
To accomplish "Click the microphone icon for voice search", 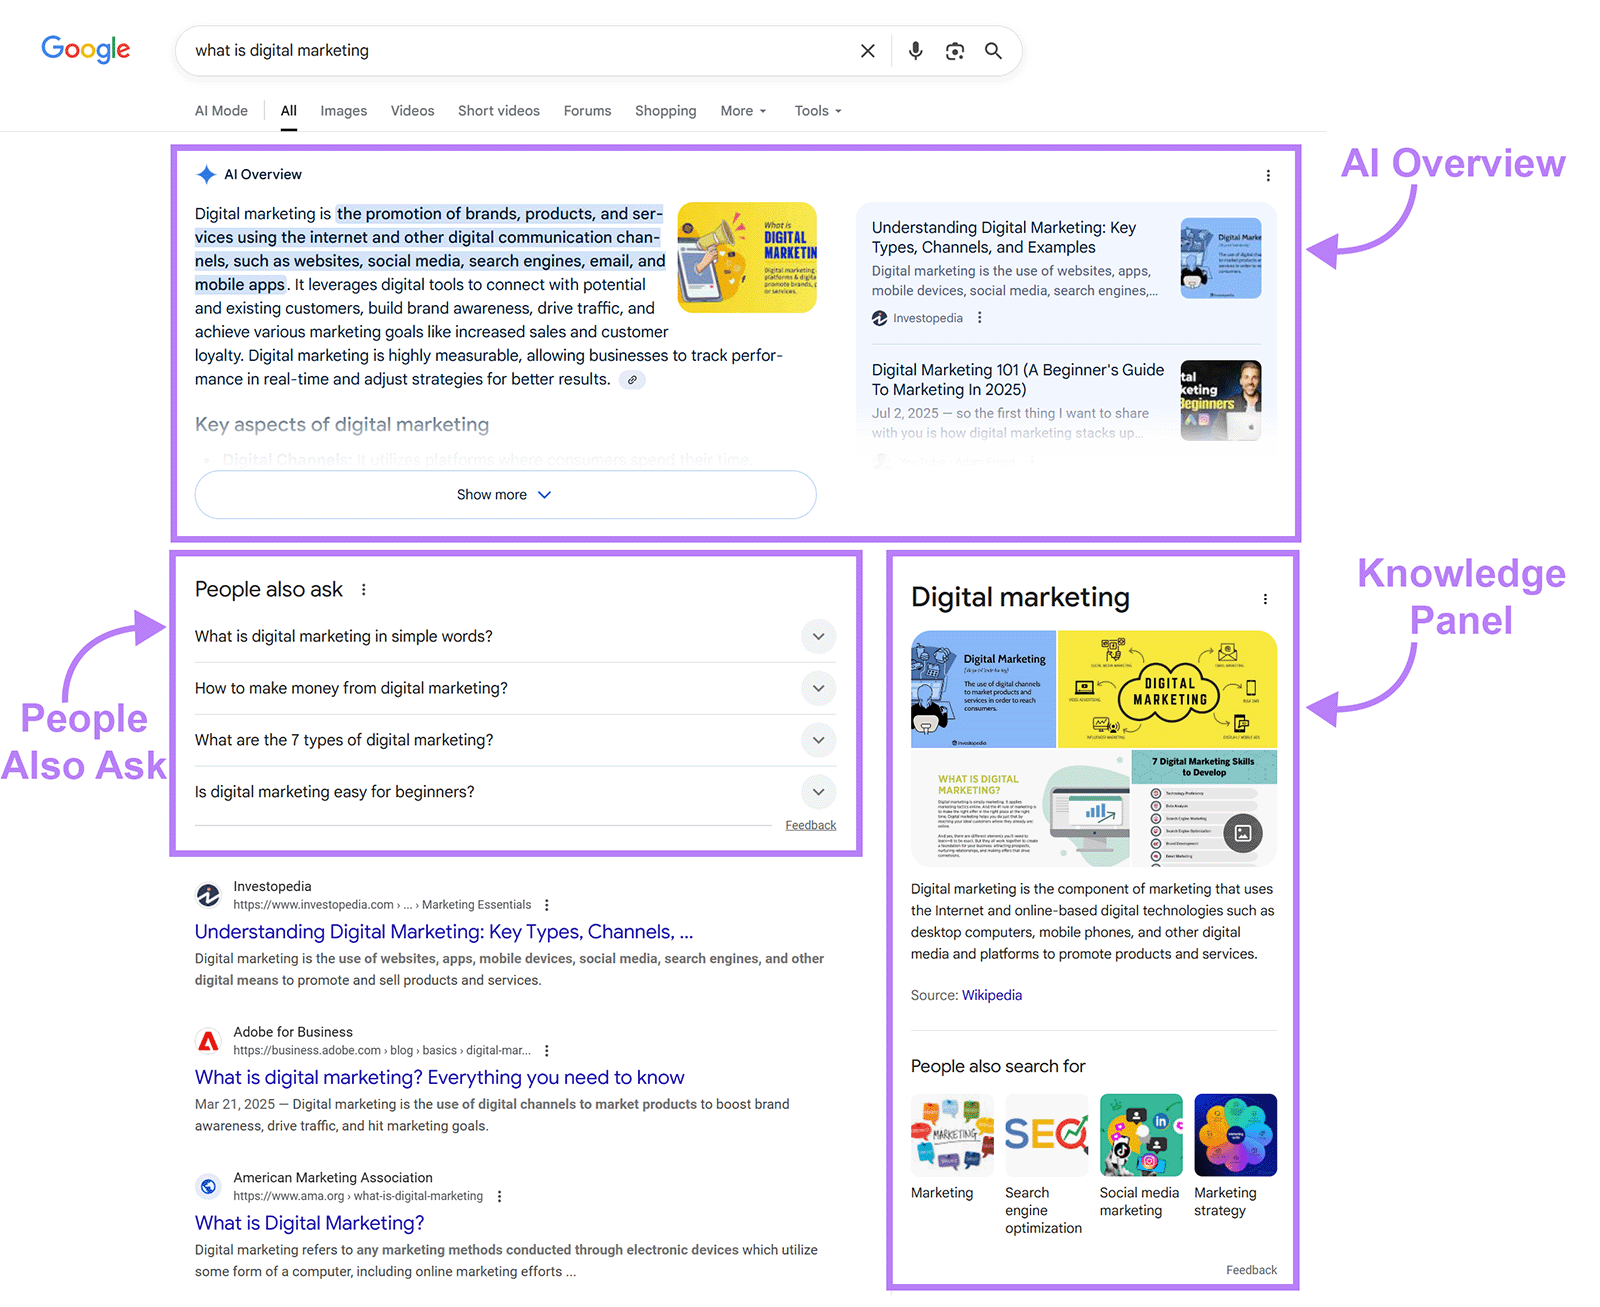I will (x=915, y=50).
